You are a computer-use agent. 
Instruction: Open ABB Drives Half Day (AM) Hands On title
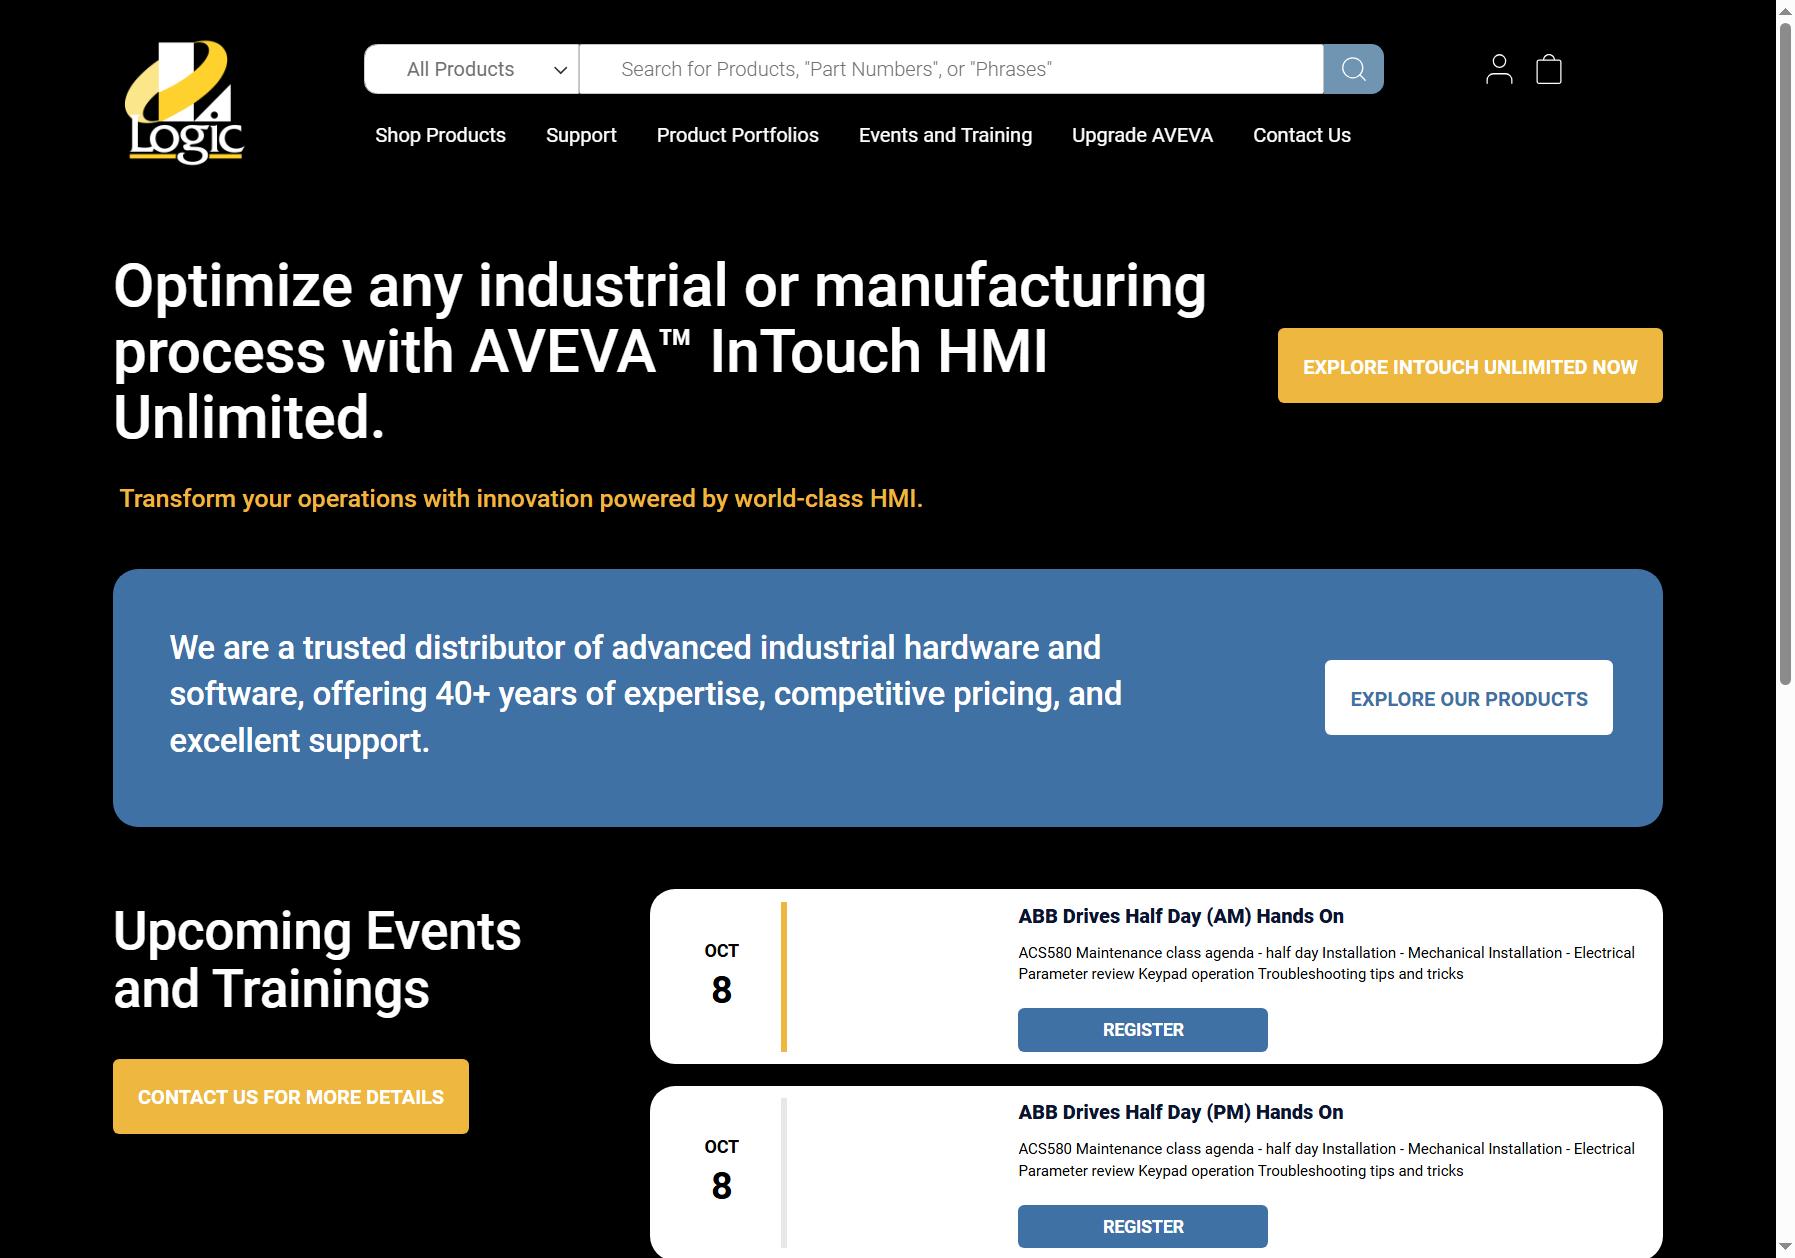1180,916
